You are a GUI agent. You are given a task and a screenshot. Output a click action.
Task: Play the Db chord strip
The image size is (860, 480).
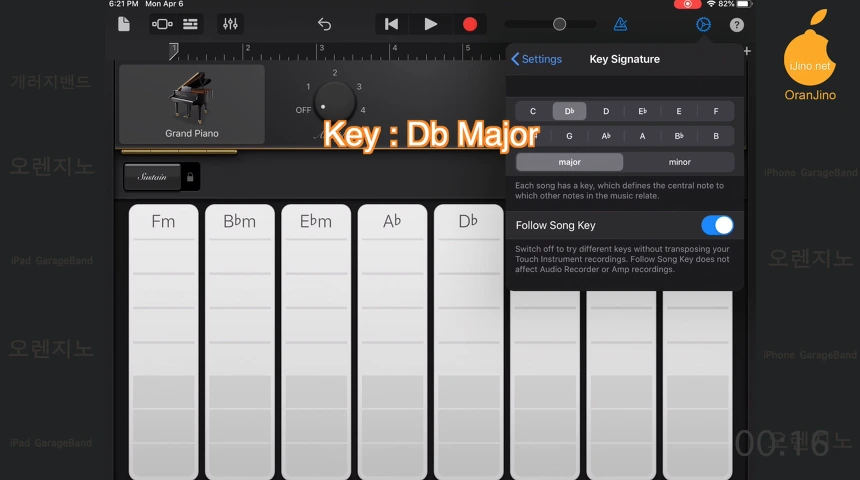[x=468, y=342]
